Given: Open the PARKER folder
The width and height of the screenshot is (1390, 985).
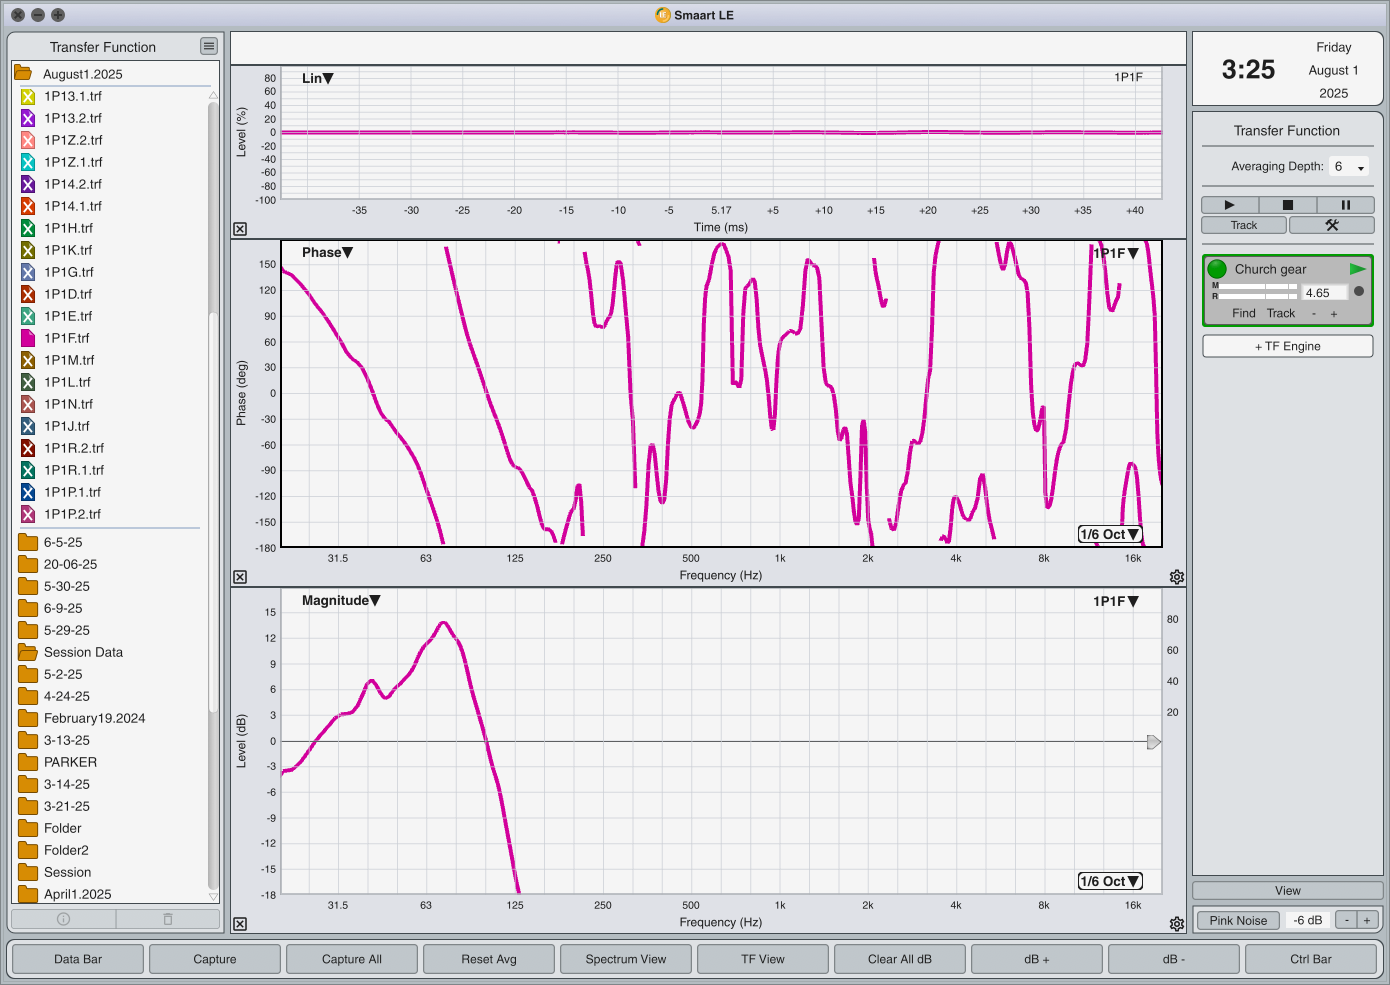Looking at the screenshot, I should [28, 762].
